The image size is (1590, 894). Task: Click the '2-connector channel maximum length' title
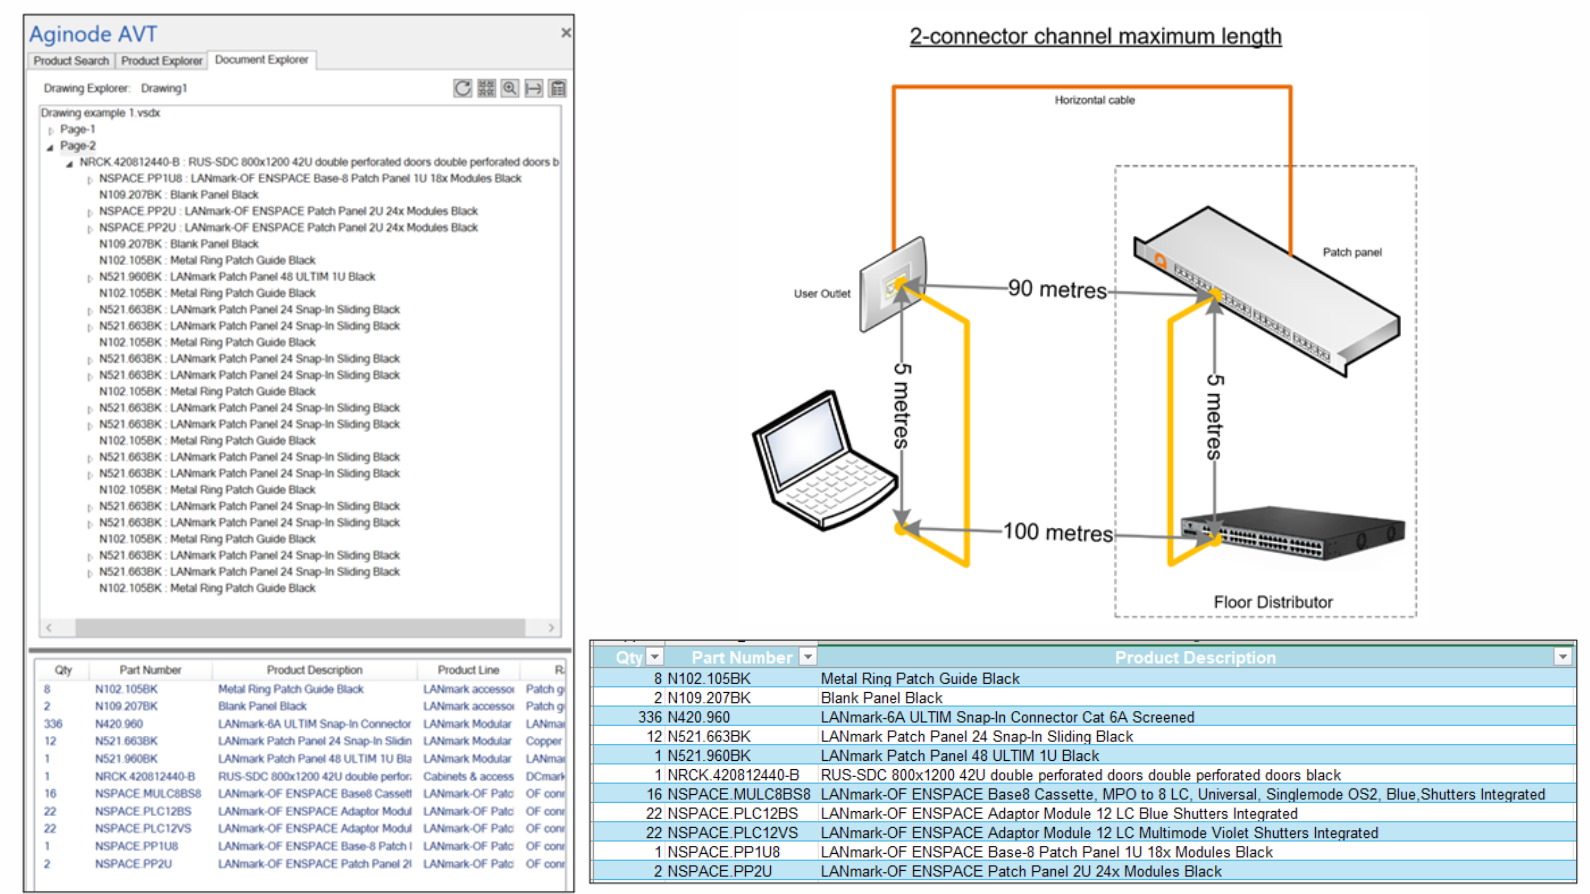pos(1095,37)
